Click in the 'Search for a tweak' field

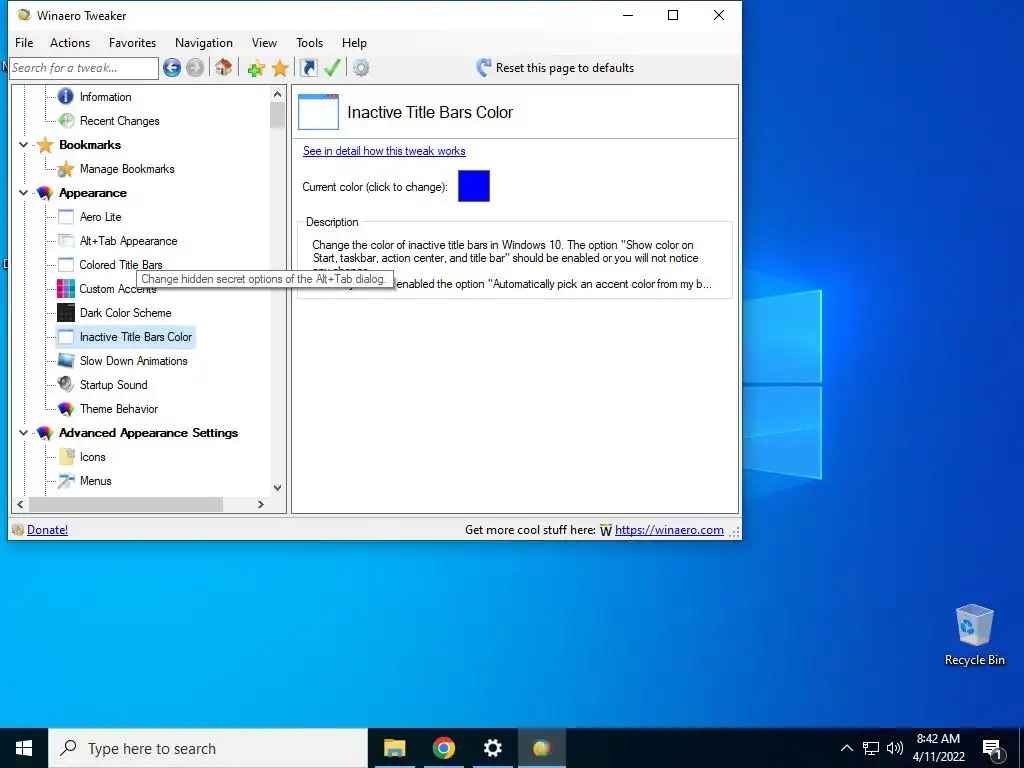coord(84,68)
